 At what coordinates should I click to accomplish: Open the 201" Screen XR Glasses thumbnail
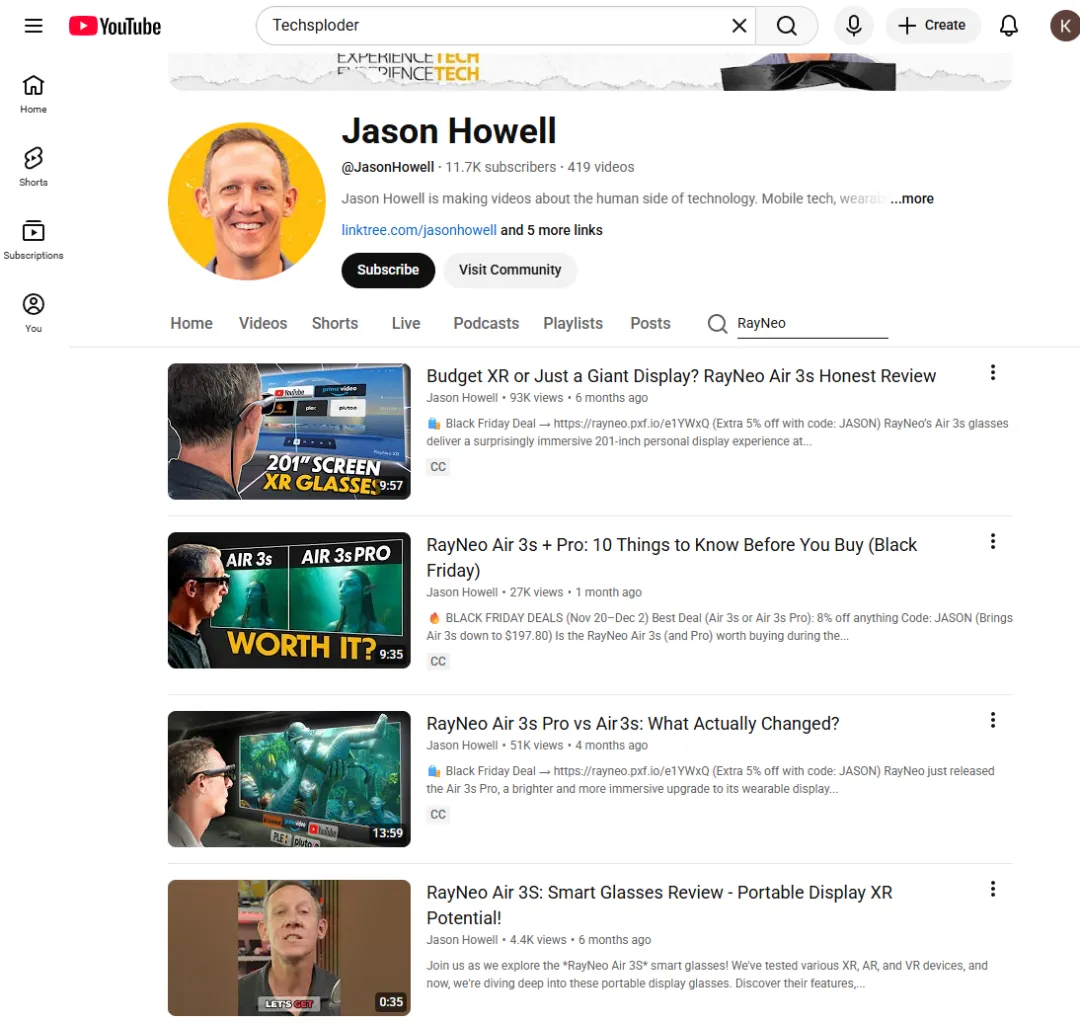click(x=289, y=431)
